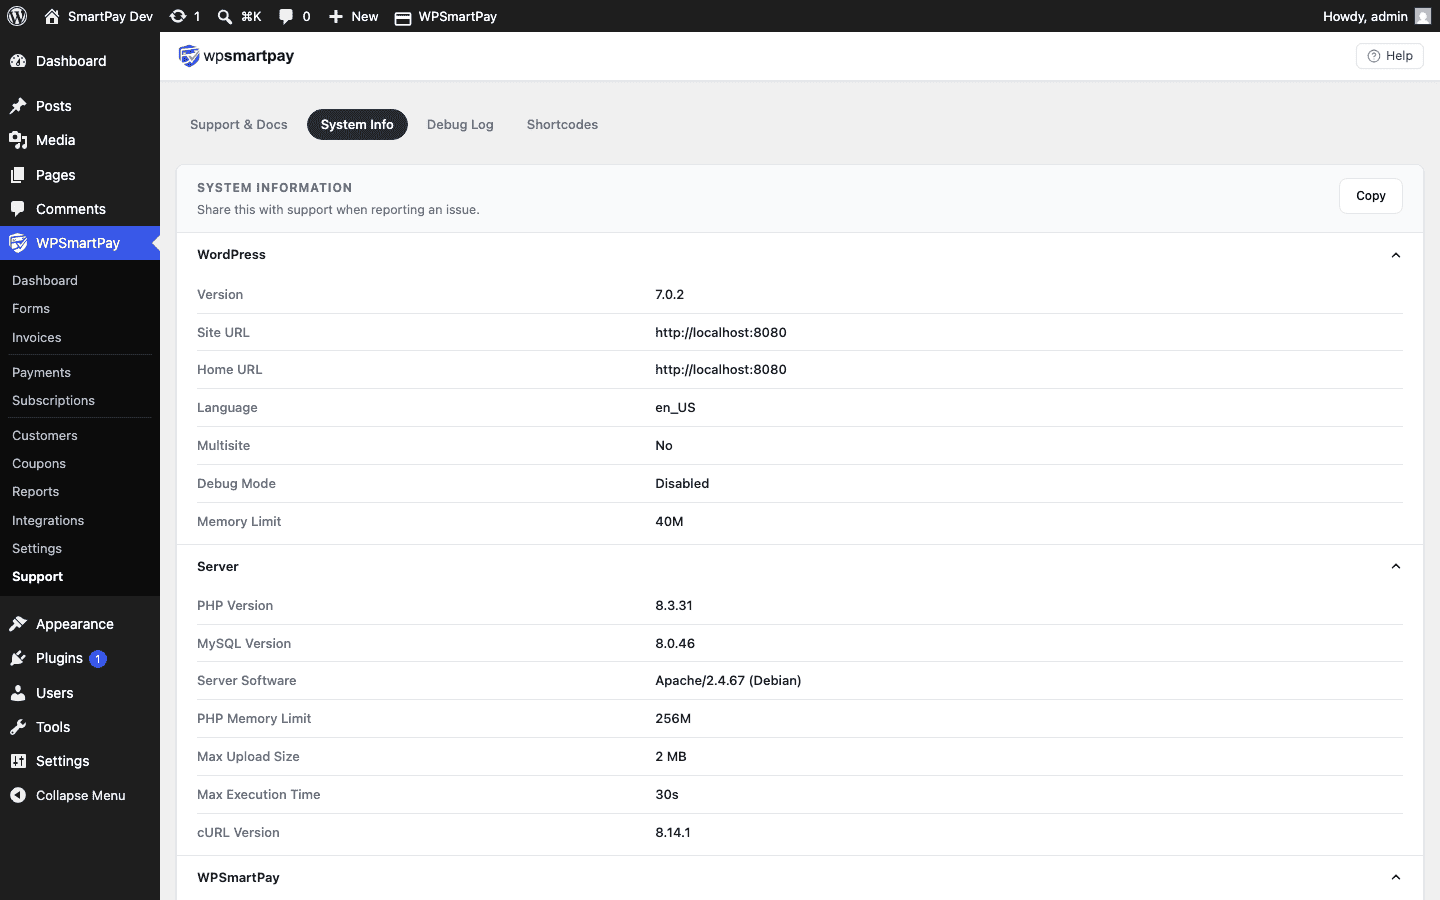The image size is (1440, 900).
Task: Click the Users person icon
Action: (x=18, y=693)
